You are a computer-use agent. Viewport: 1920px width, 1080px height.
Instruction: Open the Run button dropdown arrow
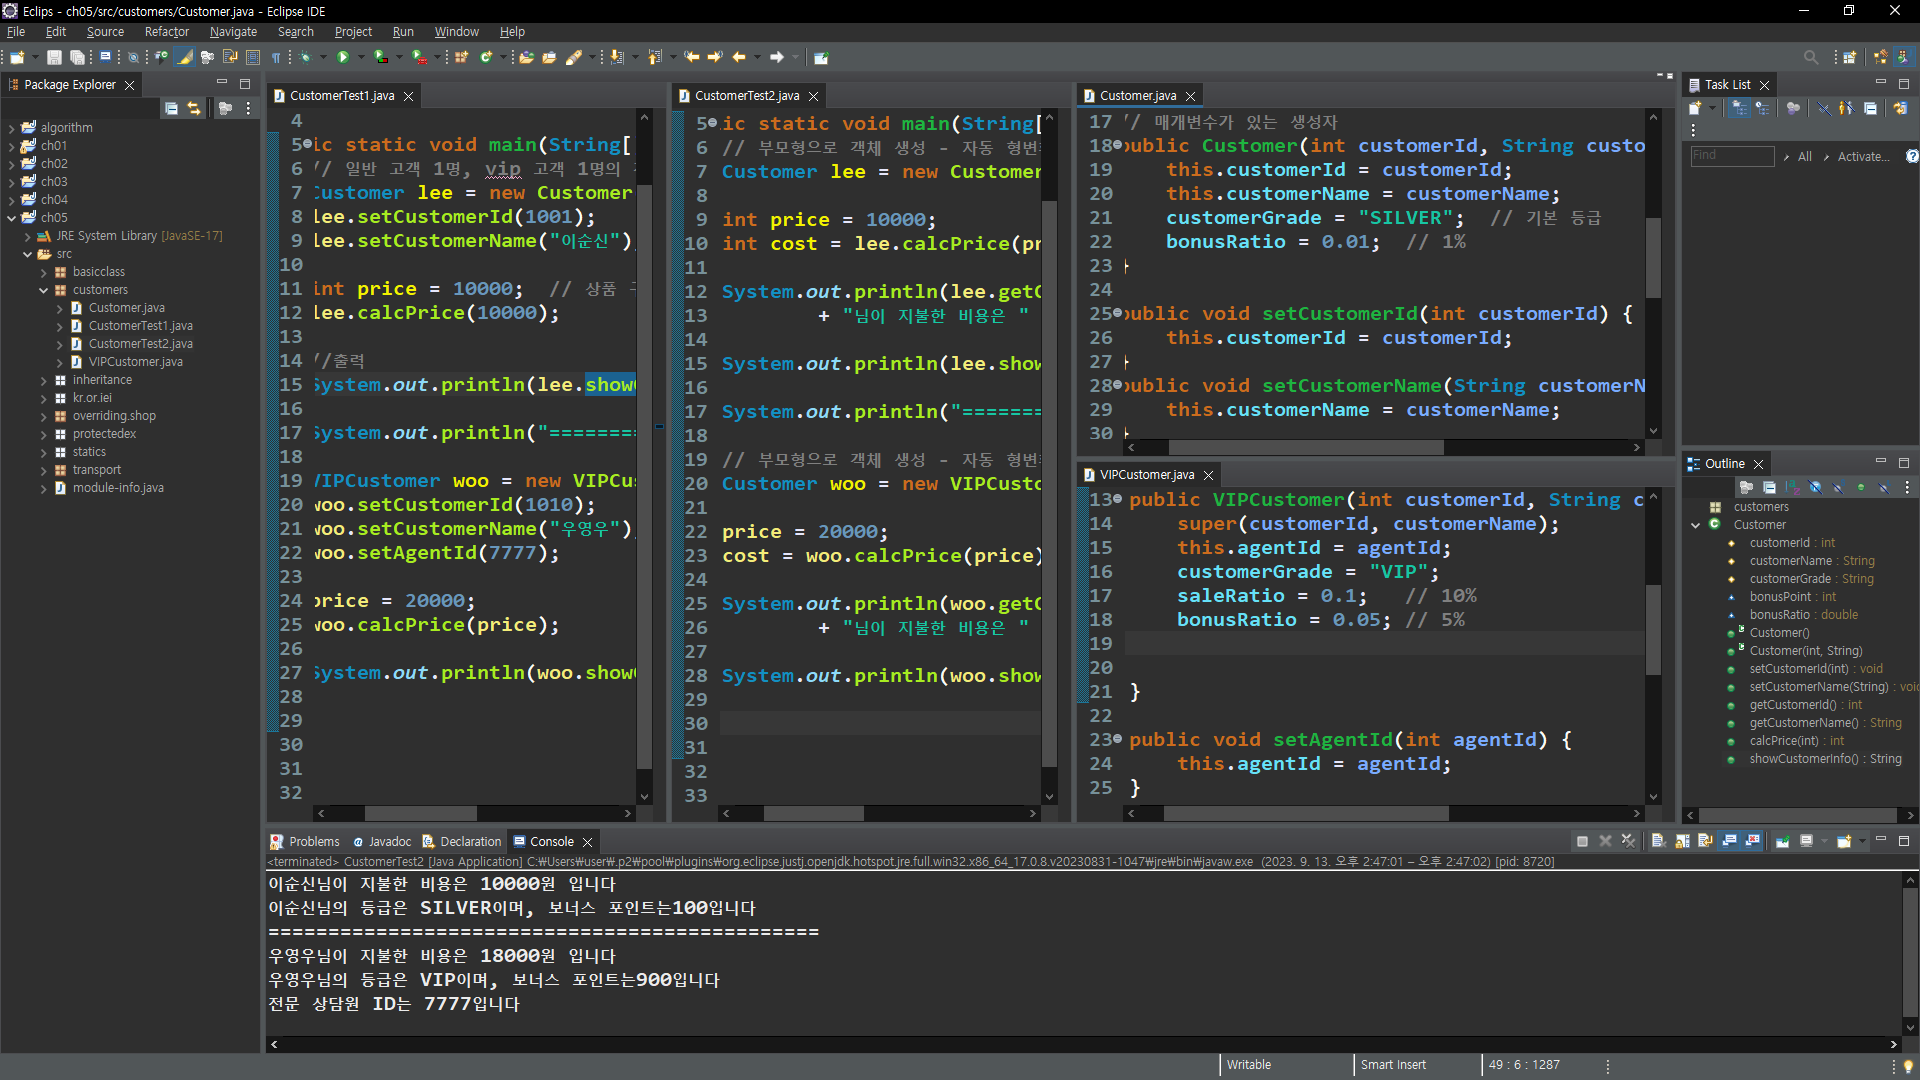click(361, 57)
